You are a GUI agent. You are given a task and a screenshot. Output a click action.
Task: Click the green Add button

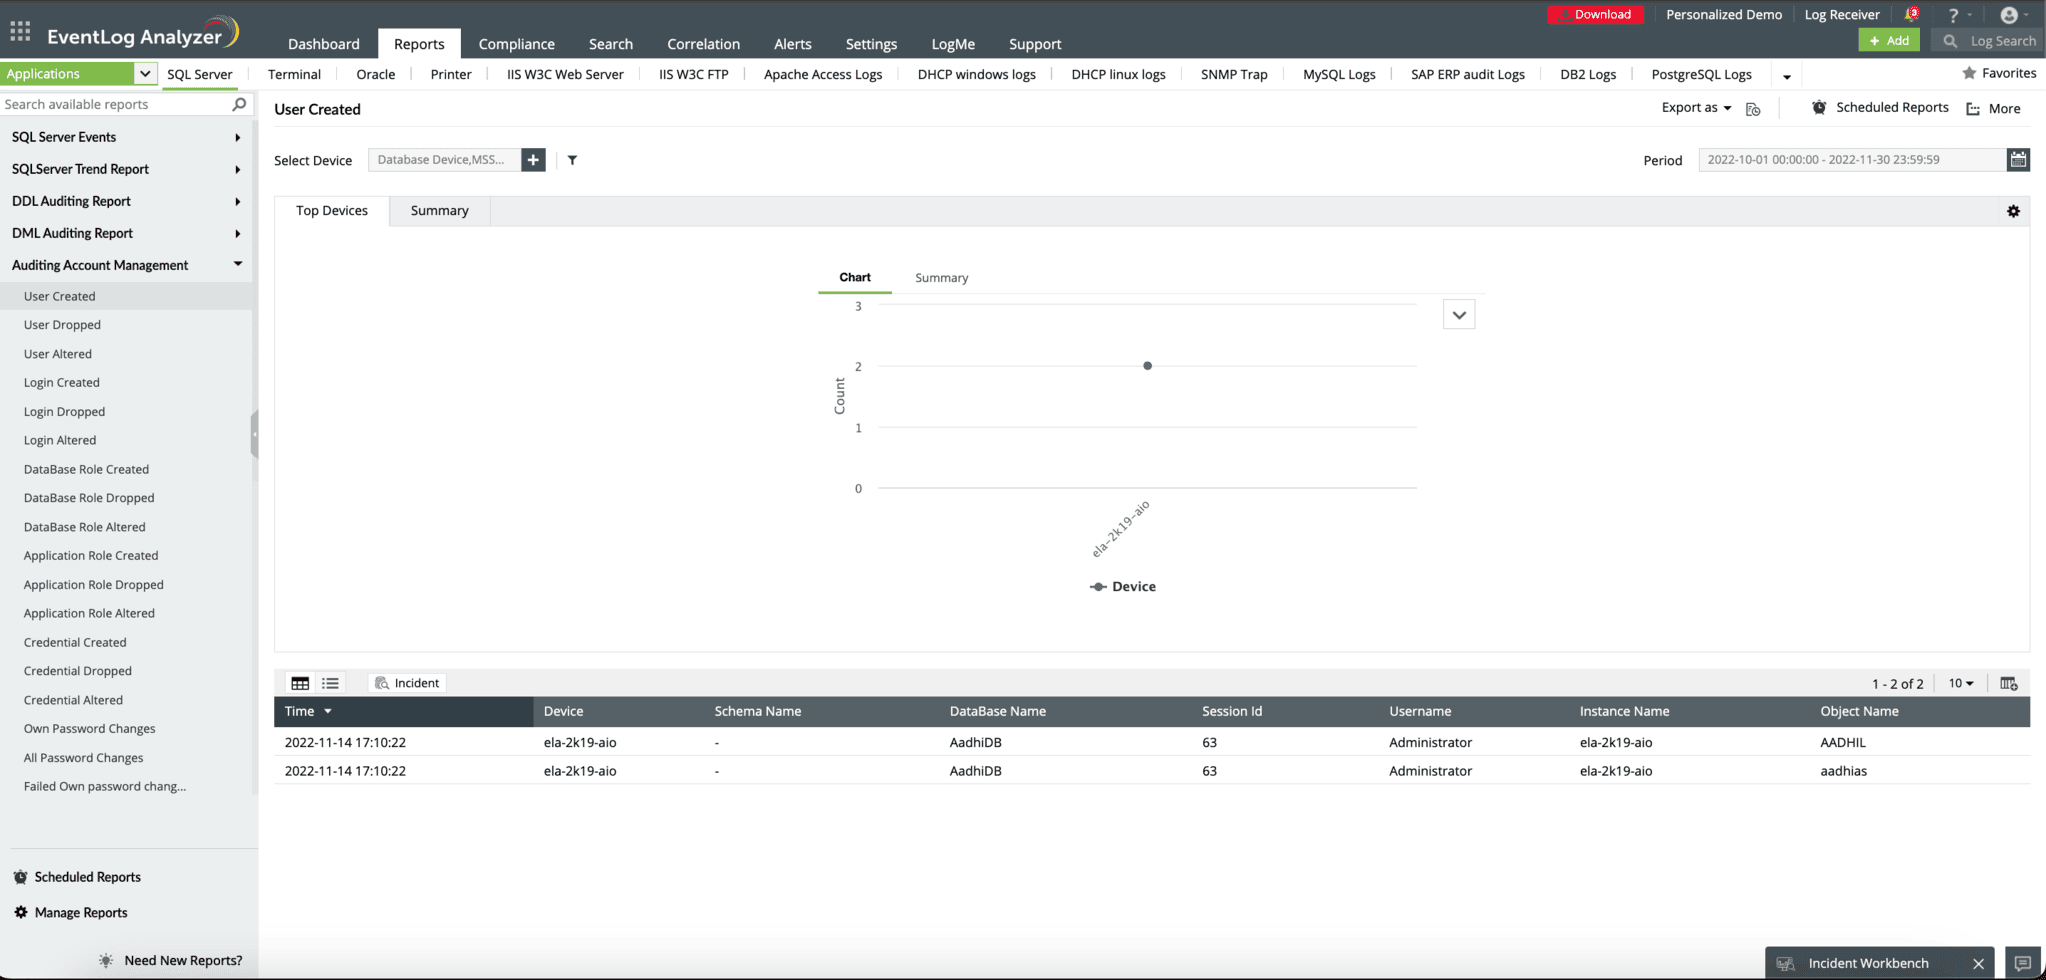coord(1888,41)
